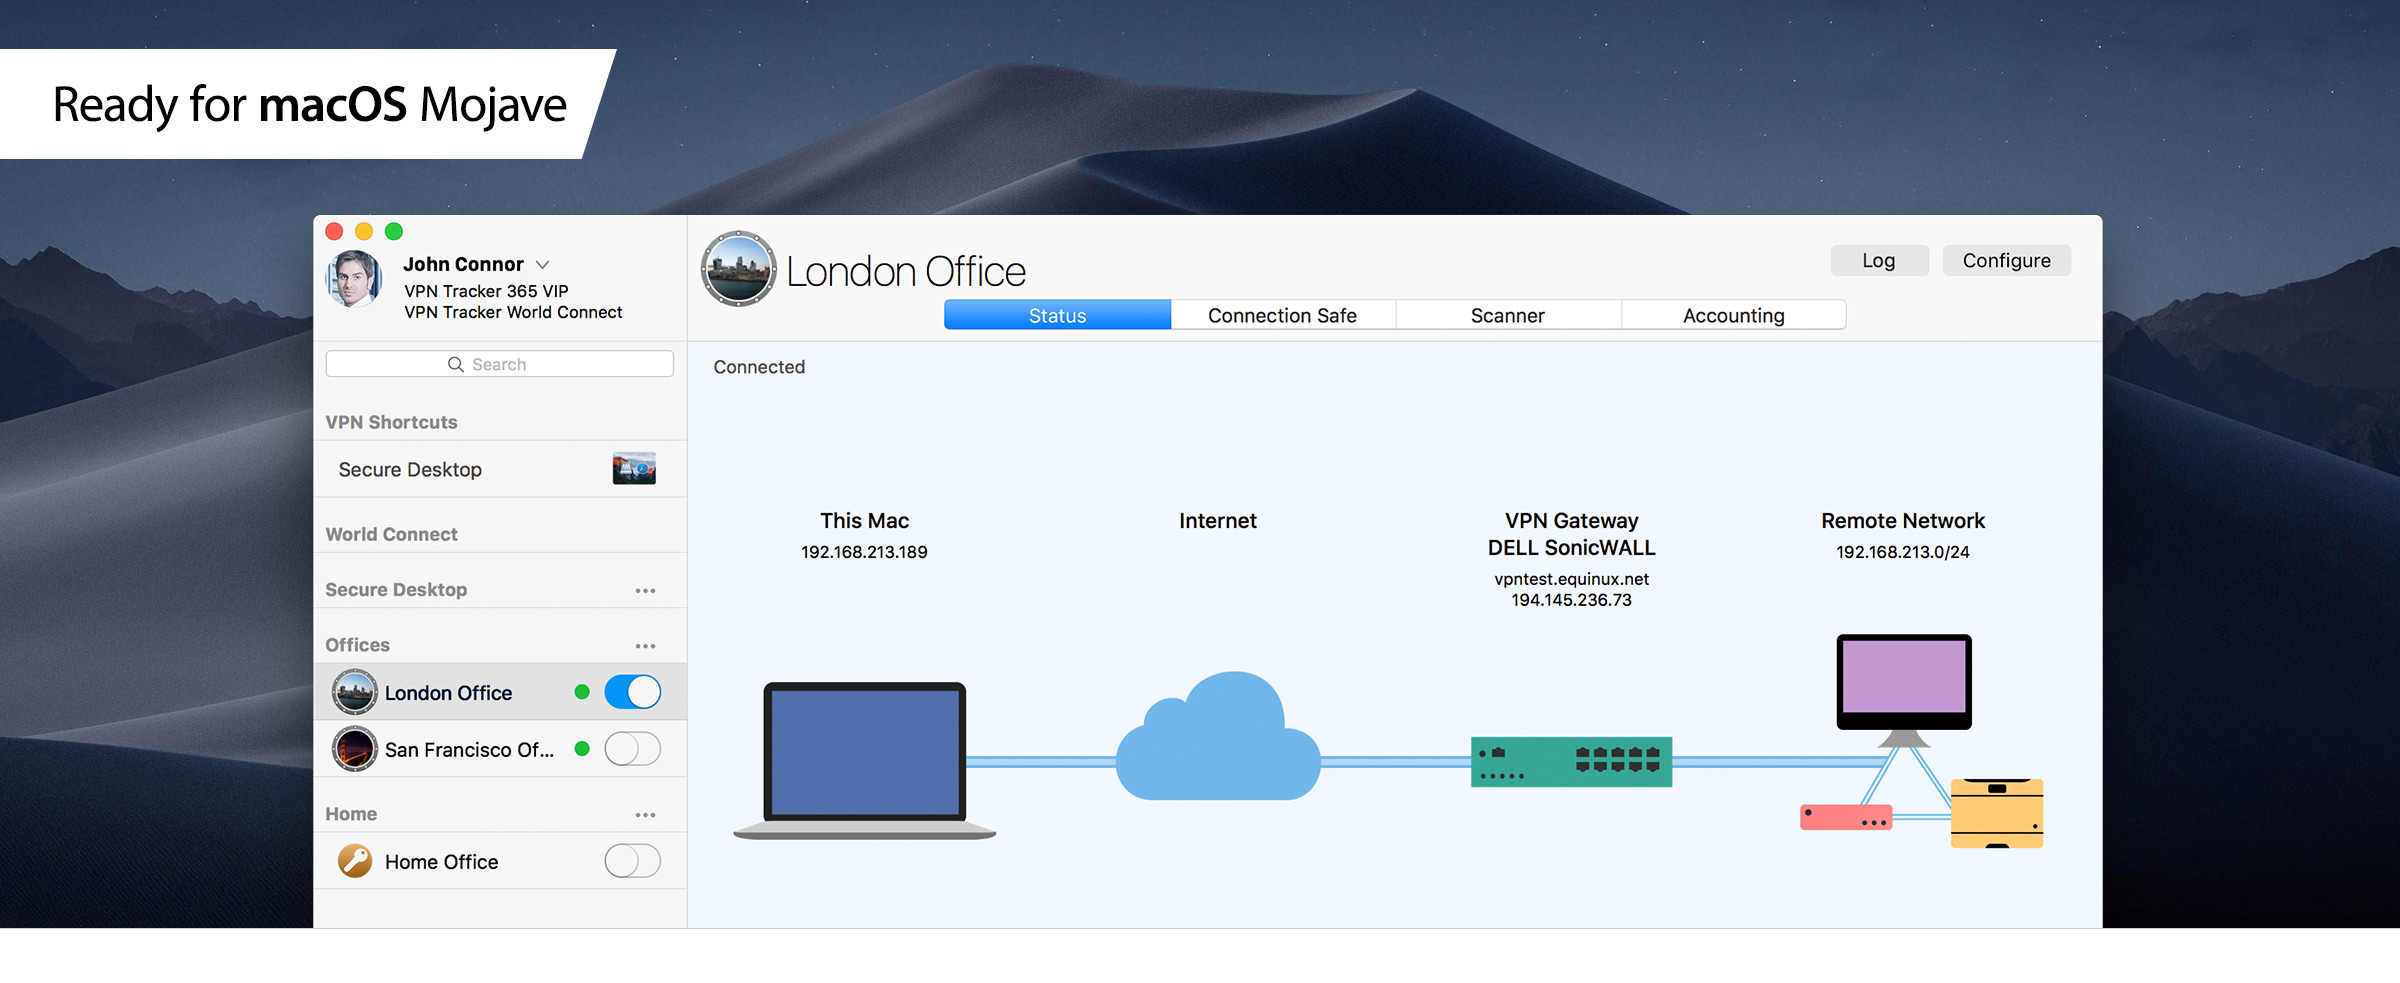Screen dimensions: 2400x983
Task: Click the John Connor profile avatar
Action: coord(354,278)
